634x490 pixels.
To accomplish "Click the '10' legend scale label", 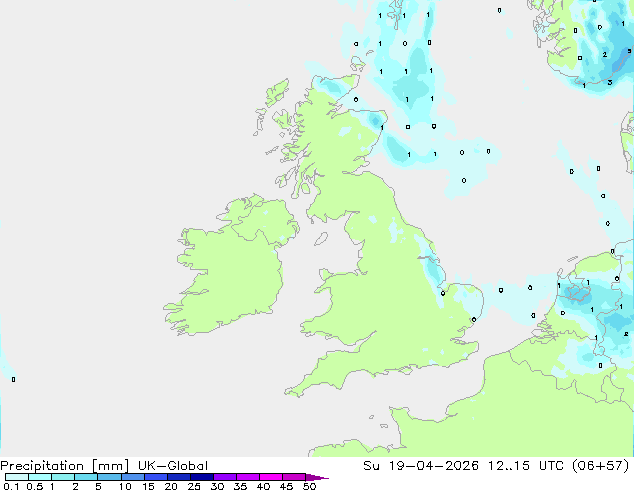I will tap(125, 486).
